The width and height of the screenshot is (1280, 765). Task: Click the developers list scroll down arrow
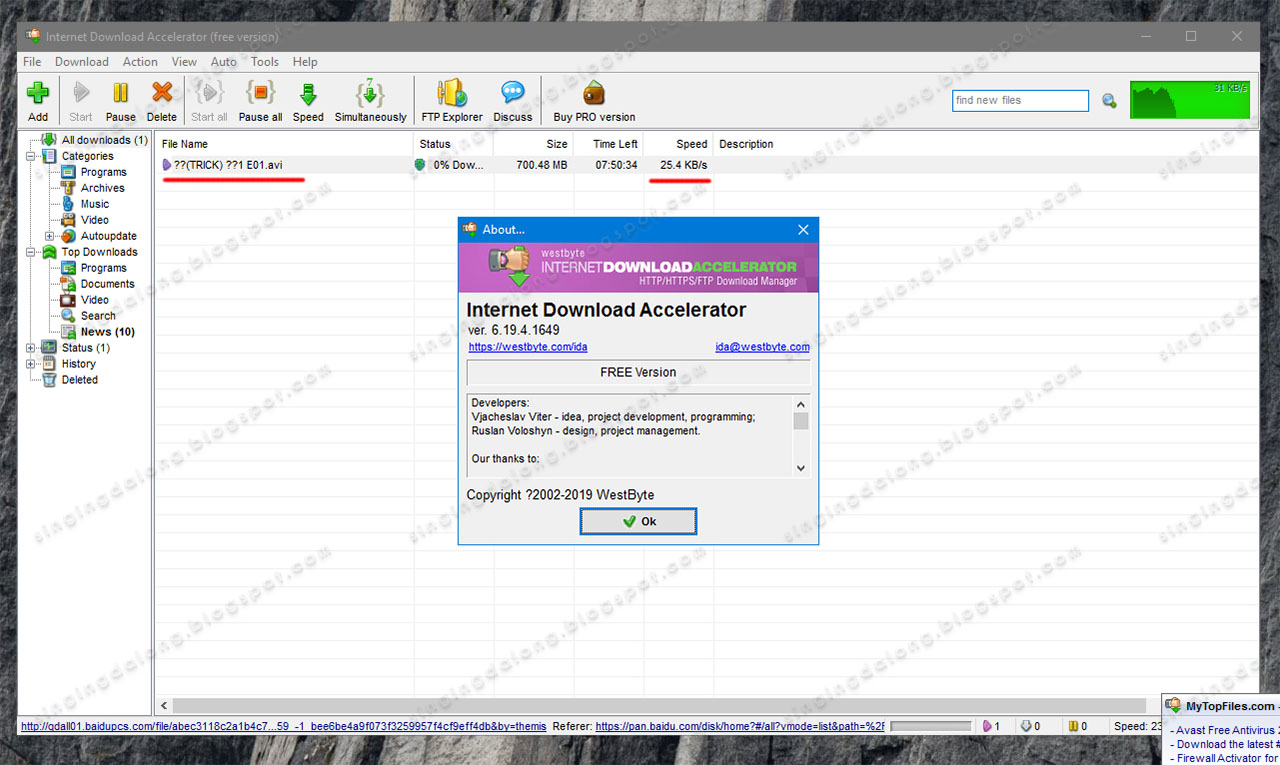coord(801,467)
